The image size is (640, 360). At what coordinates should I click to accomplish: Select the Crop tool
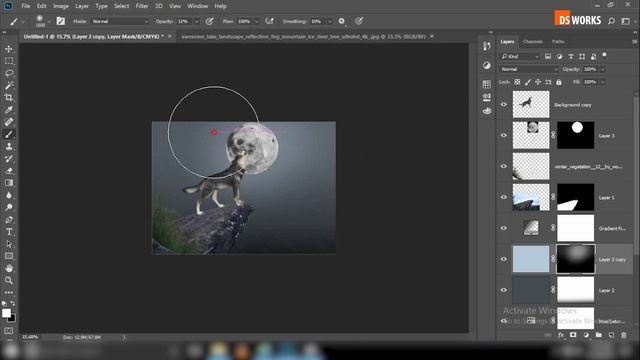[x=9, y=98]
